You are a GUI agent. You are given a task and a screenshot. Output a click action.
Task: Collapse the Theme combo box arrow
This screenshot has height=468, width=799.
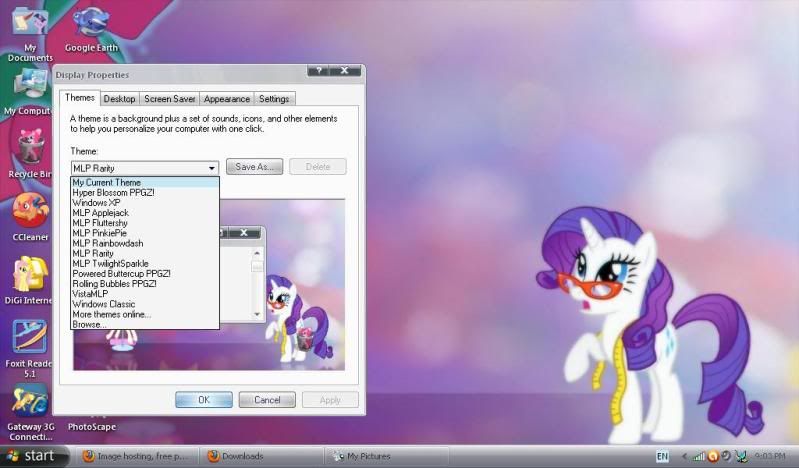tap(211, 168)
